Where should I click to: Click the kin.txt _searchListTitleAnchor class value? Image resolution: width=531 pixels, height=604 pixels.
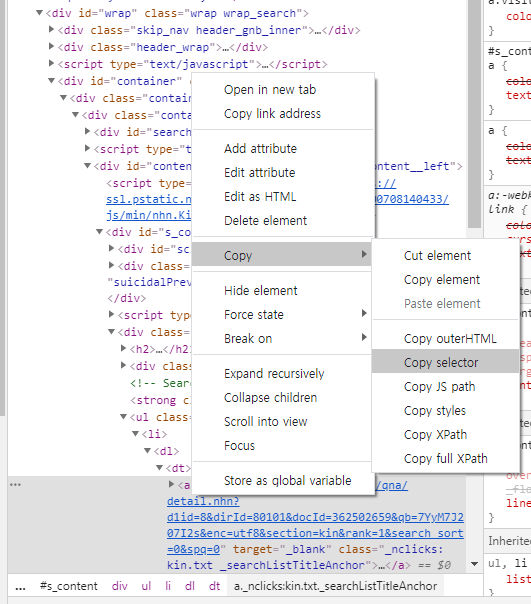[267, 565]
